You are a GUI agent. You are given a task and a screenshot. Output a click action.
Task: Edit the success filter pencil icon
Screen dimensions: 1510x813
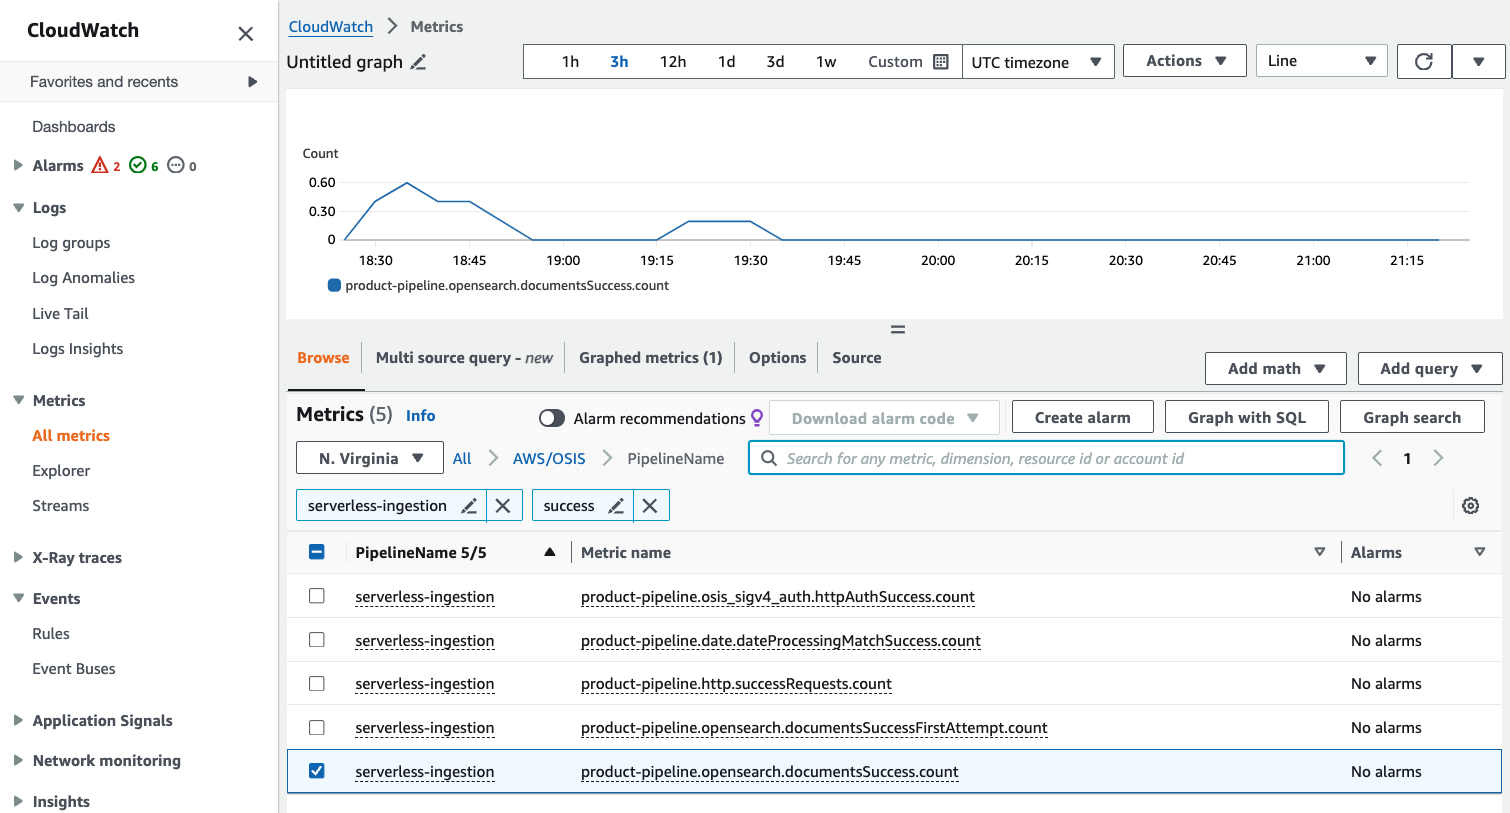pyautogui.click(x=616, y=506)
